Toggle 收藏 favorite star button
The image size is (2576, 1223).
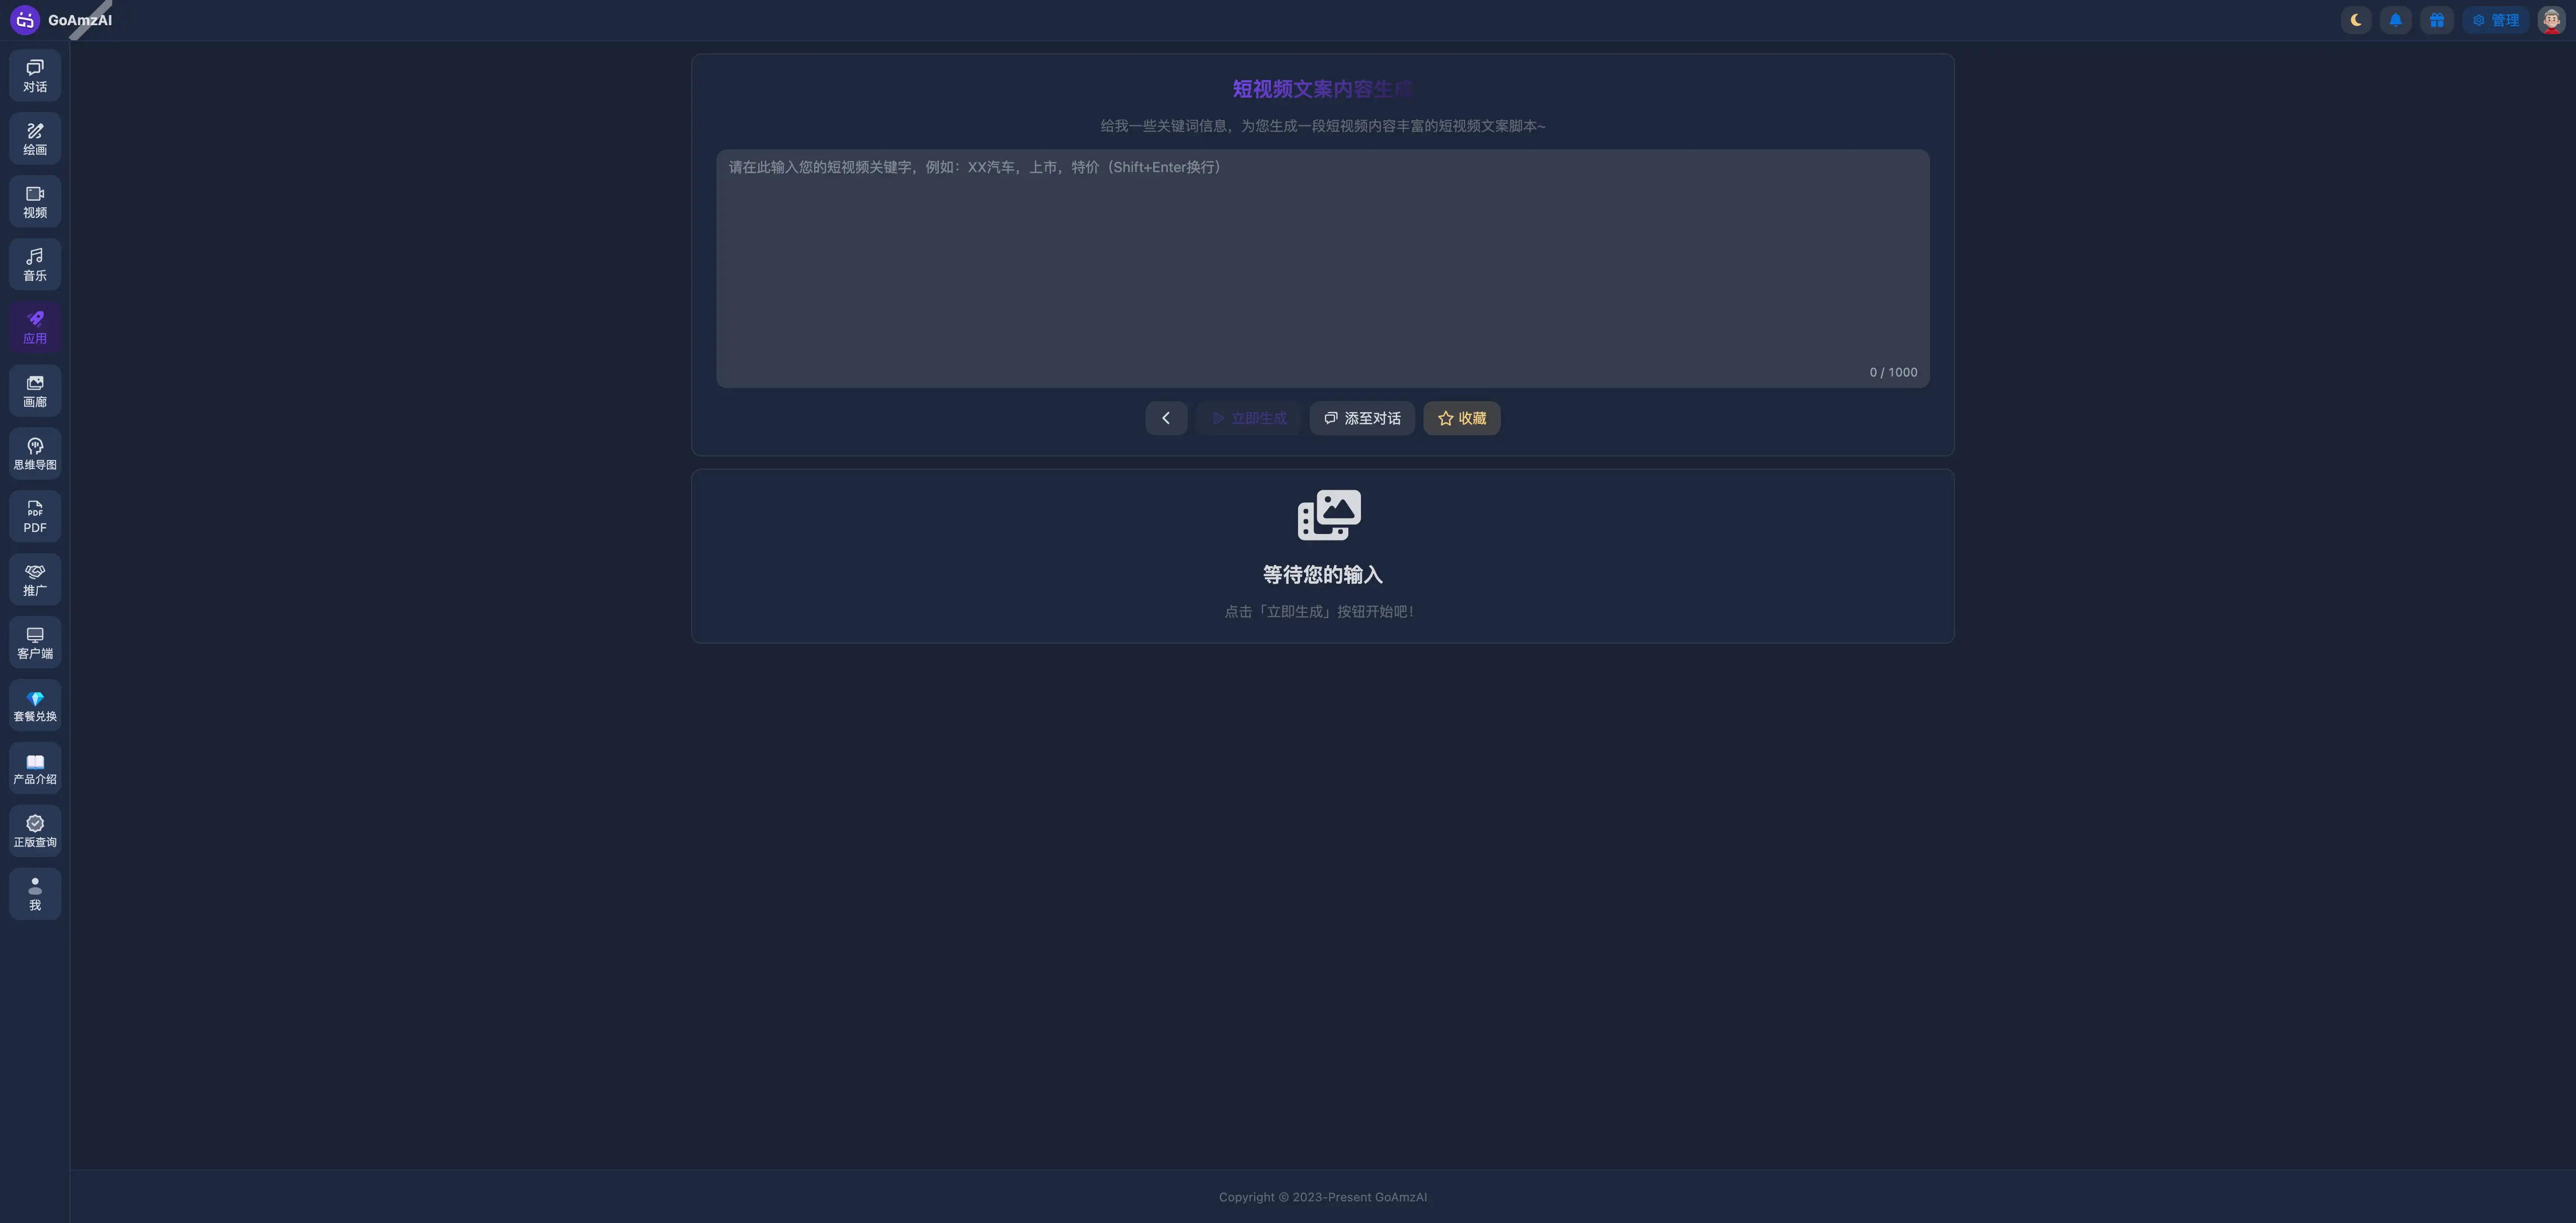tap(1462, 418)
